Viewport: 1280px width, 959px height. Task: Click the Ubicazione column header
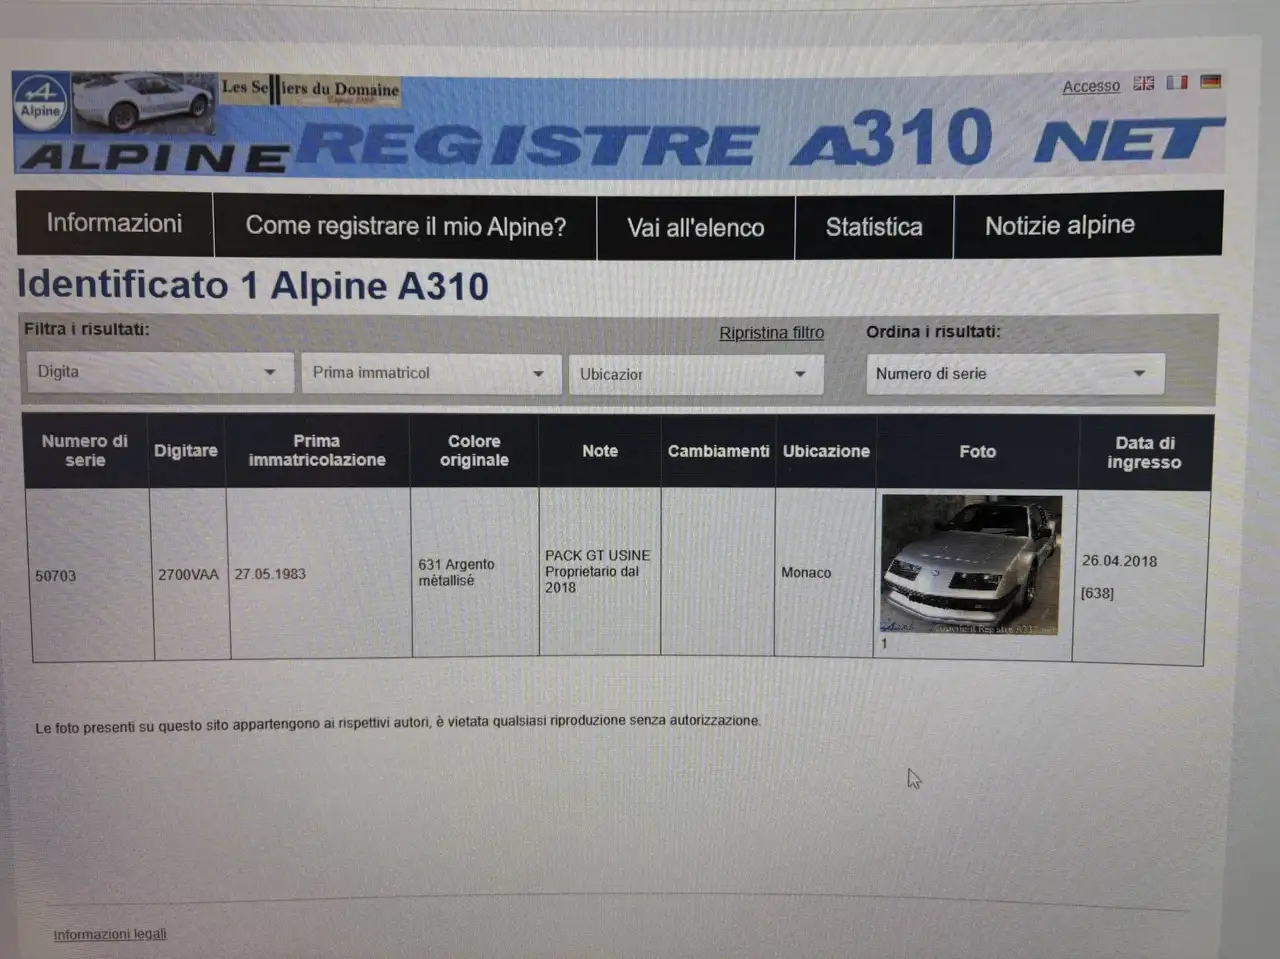click(826, 451)
